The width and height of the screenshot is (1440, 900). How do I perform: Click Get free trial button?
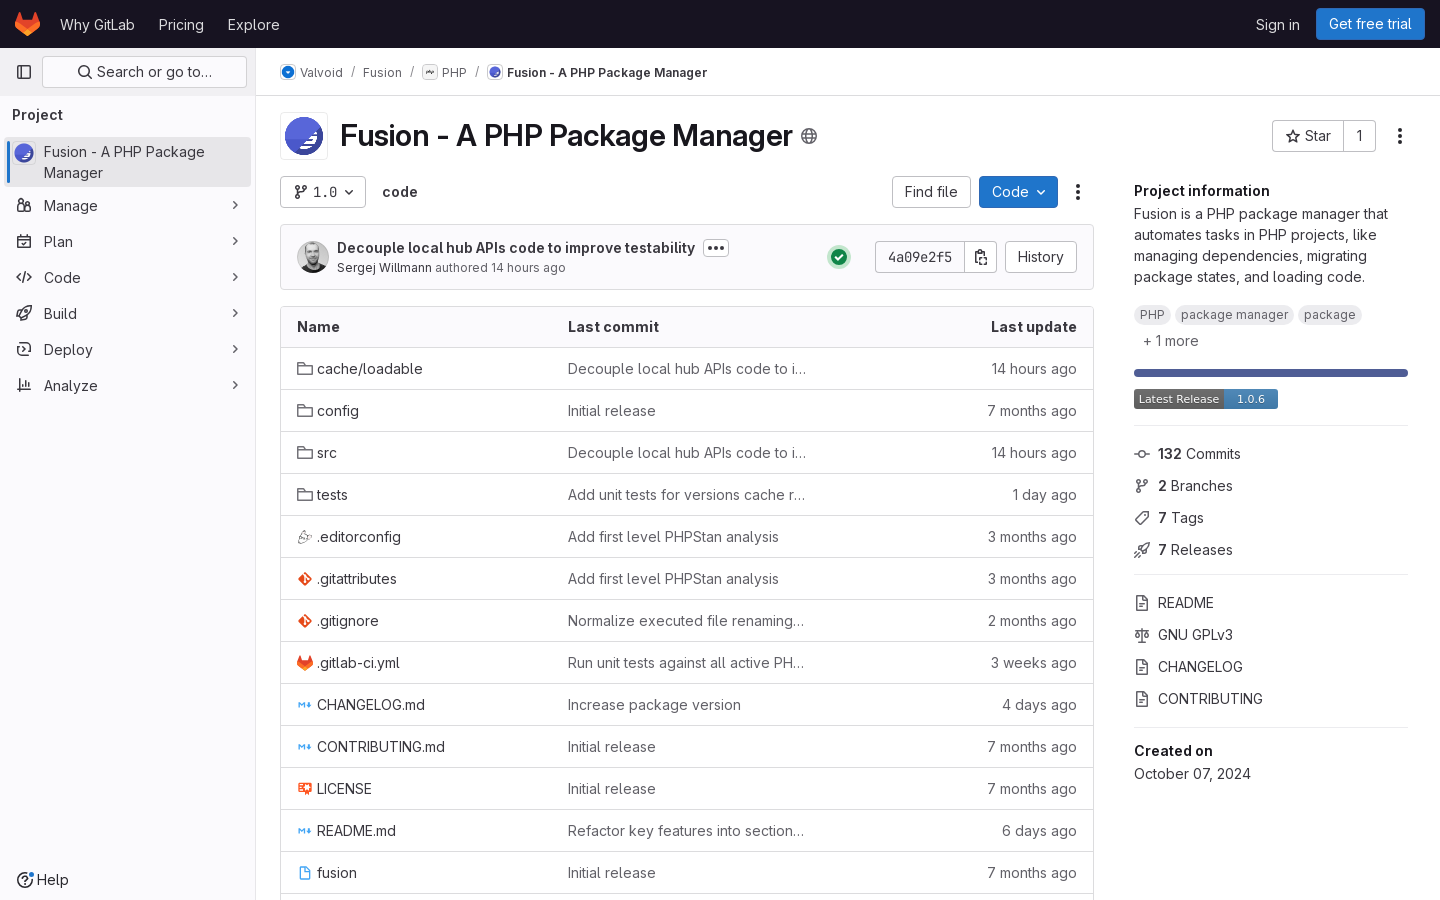pos(1370,24)
